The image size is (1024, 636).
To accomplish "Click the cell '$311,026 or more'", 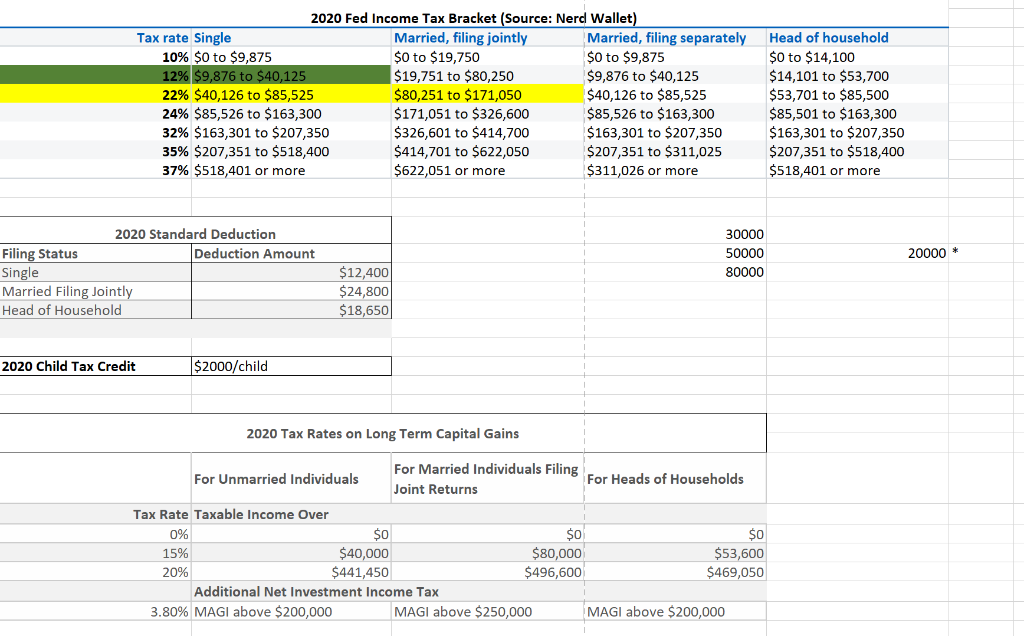I will point(675,170).
